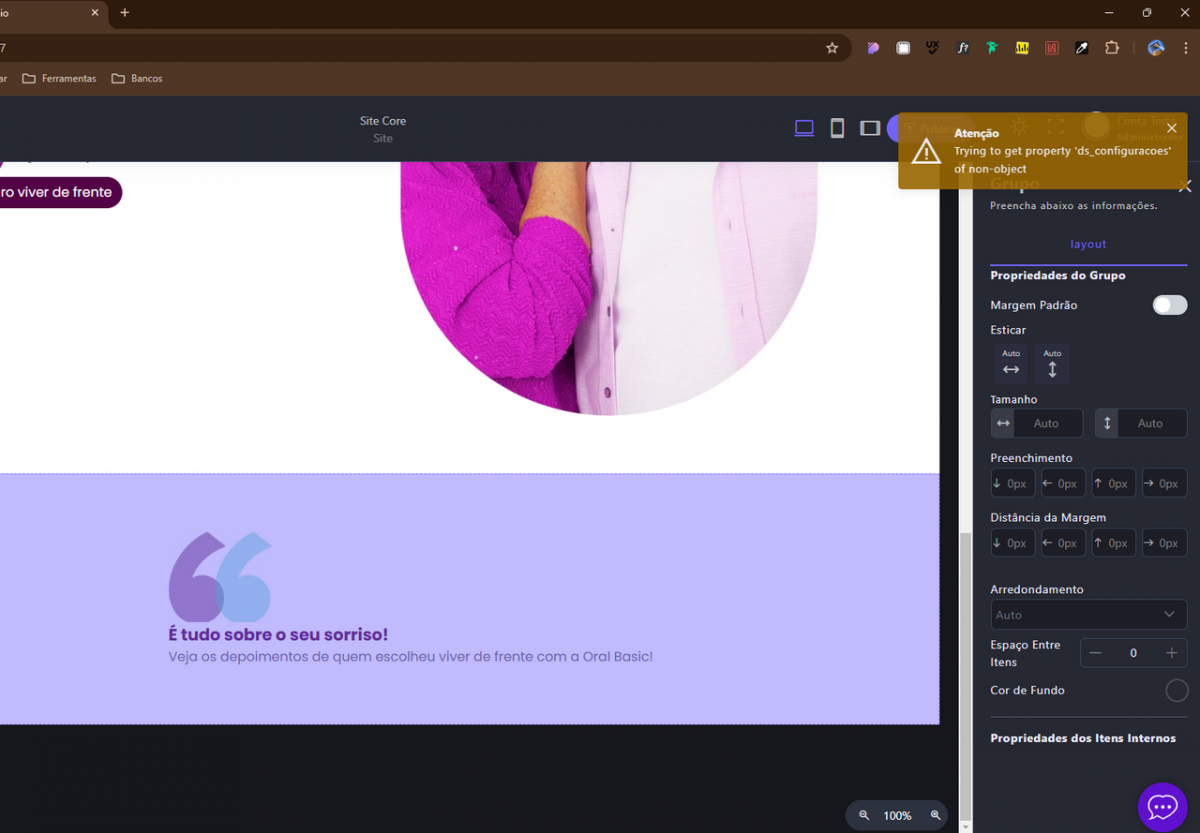Toggle horizontal Auto stretch under Esticar

click(1011, 364)
